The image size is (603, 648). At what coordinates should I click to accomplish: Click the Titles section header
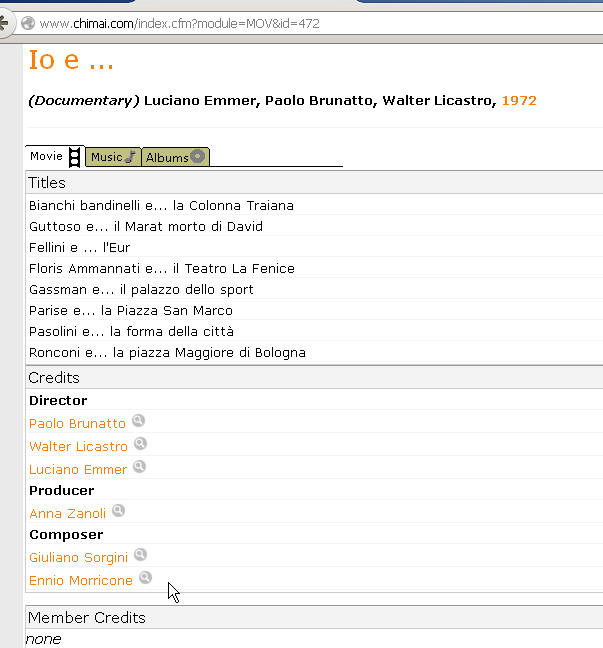click(x=314, y=183)
